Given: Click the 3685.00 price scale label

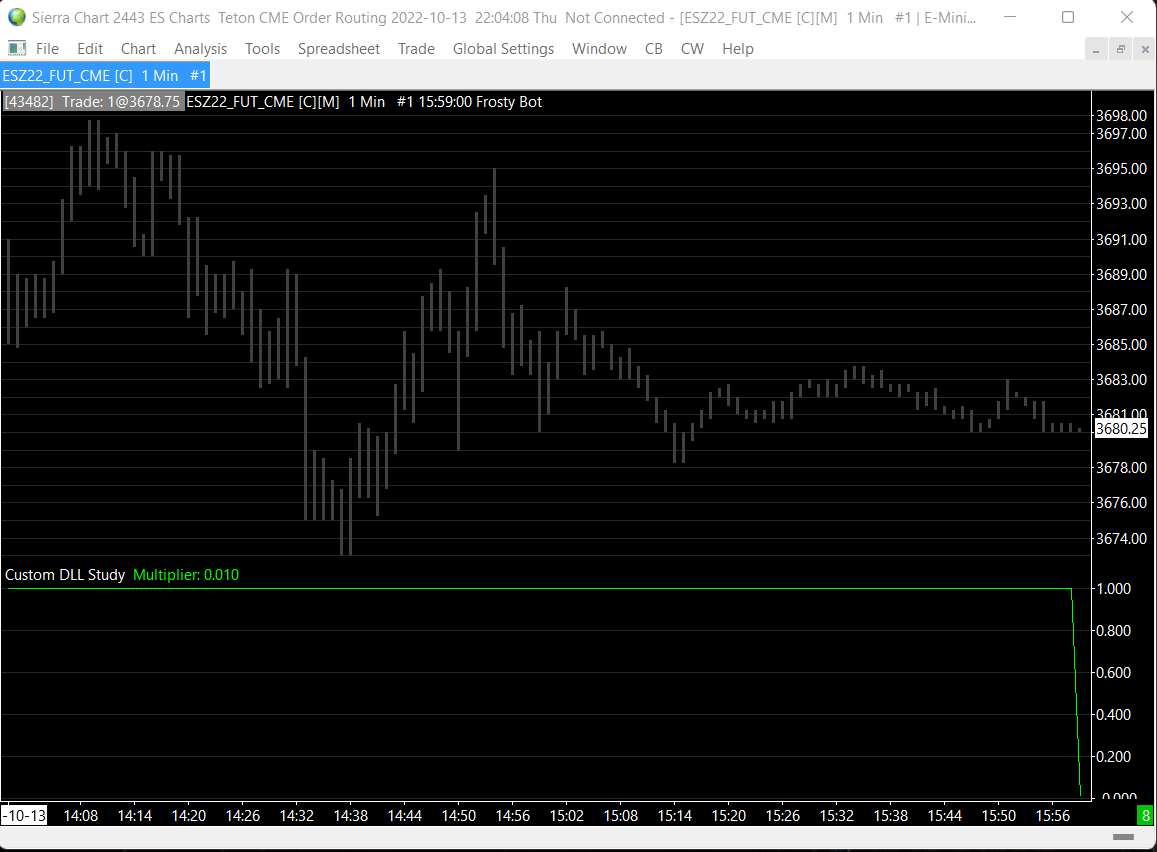Looking at the screenshot, I should click(x=1122, y=344).
